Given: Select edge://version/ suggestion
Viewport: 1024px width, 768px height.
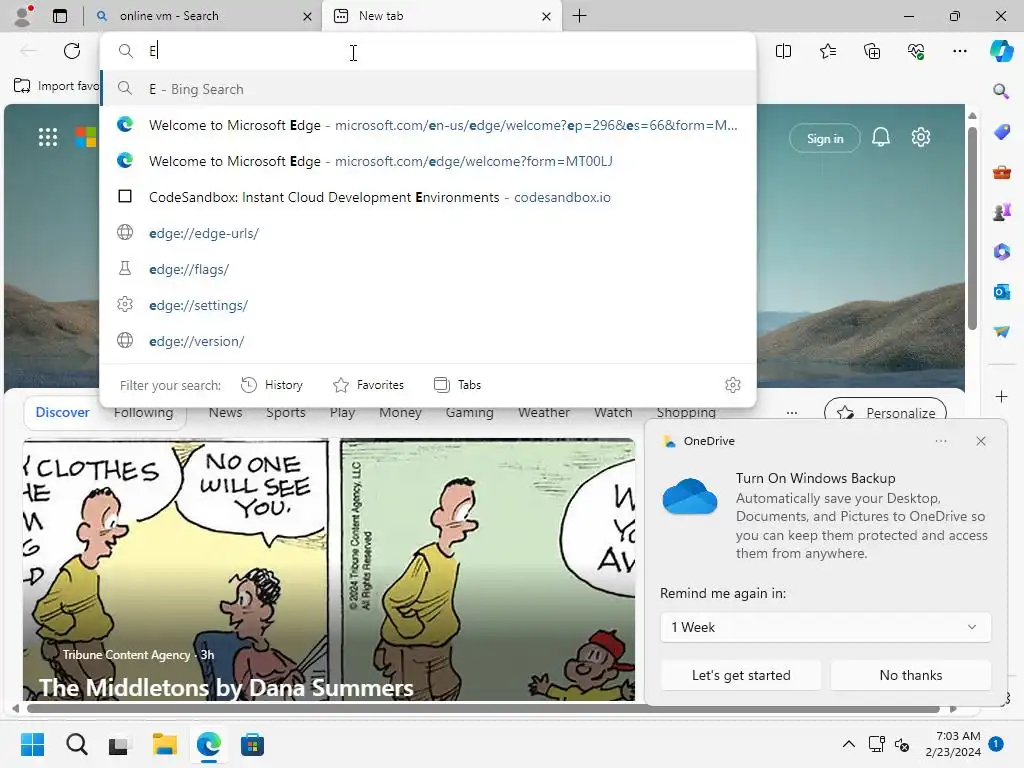Looking at the screenshot, I should click(x=428, y=341).
